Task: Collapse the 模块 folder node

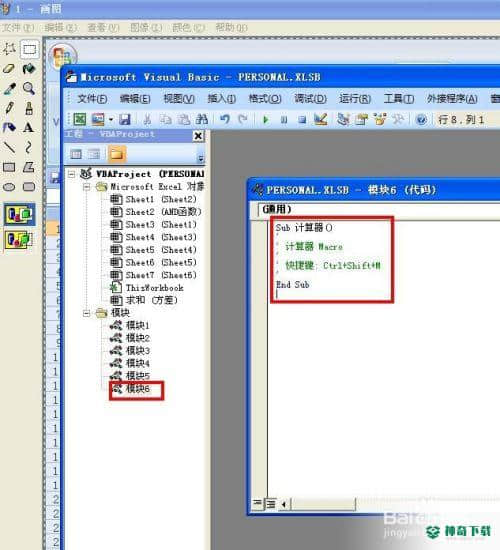Action: click(87, 313)
